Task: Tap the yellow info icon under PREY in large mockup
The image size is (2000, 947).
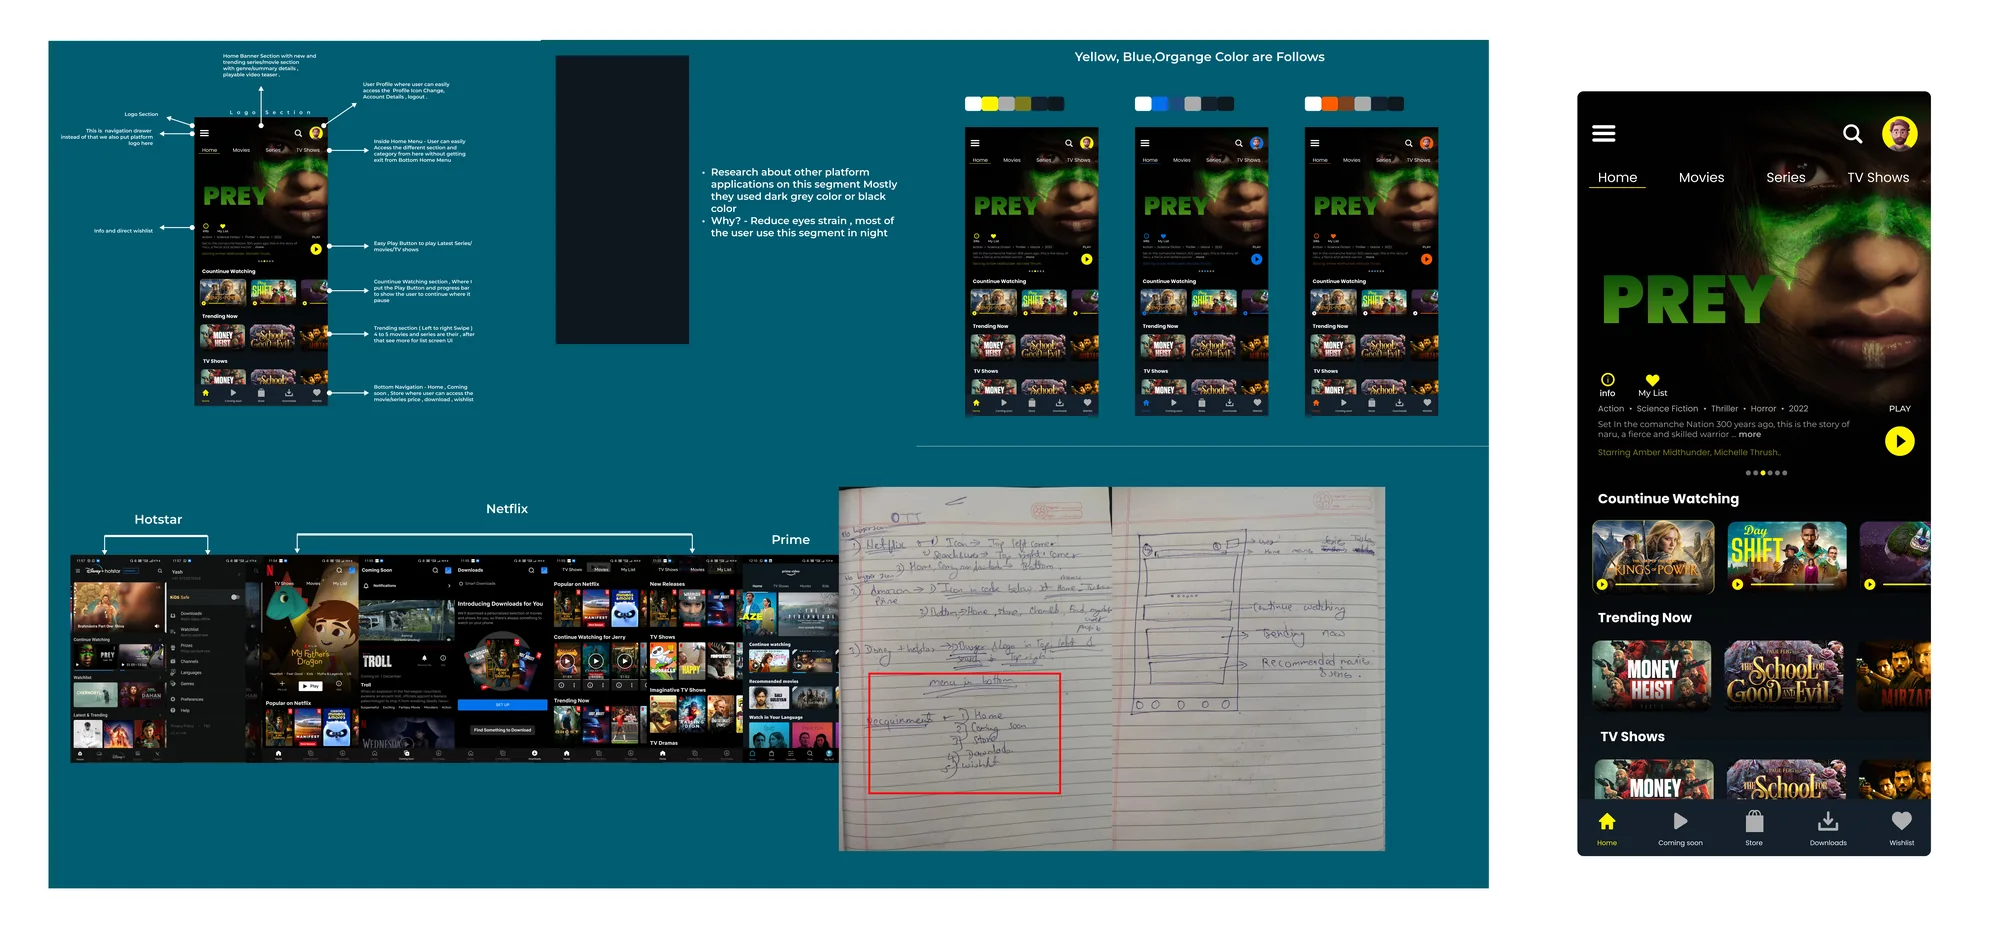Action: click(x=1607, y=380)
